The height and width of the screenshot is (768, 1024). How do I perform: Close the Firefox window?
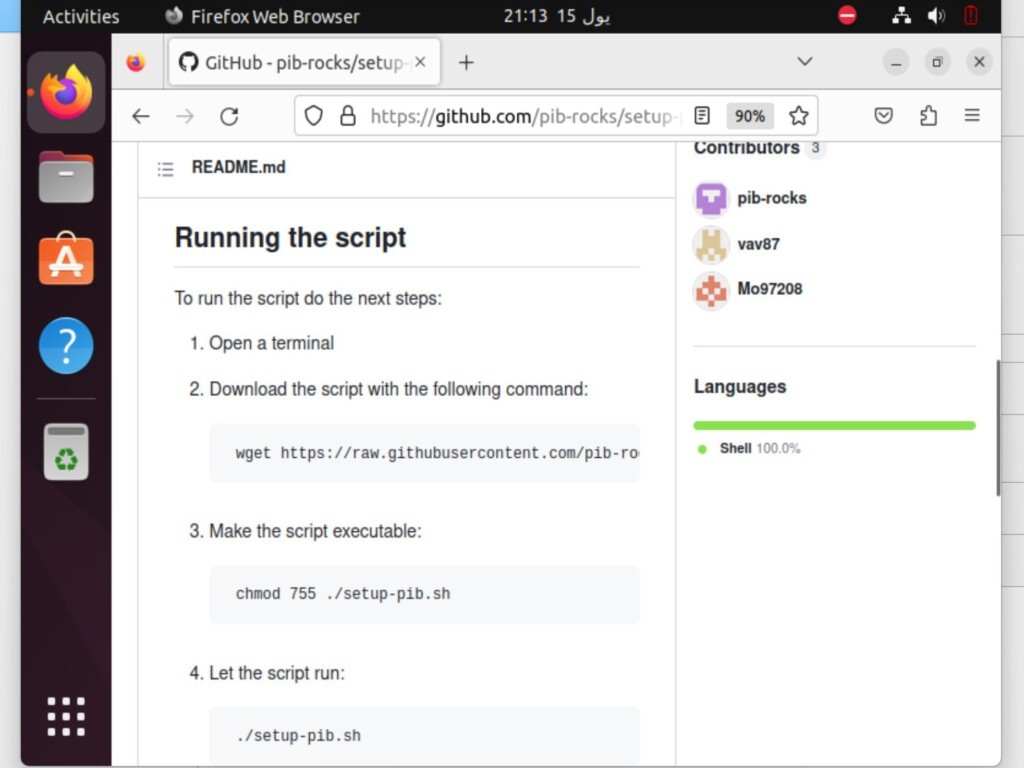979,62
